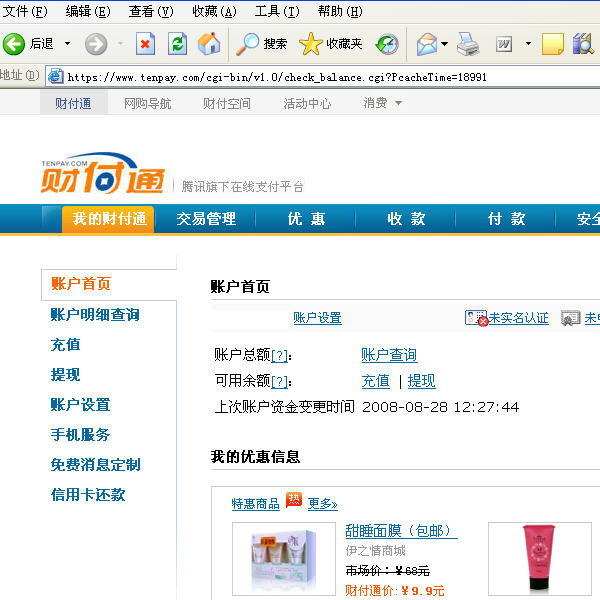Open 信用卡还款 in the sidebar

[x=88, y=494]
